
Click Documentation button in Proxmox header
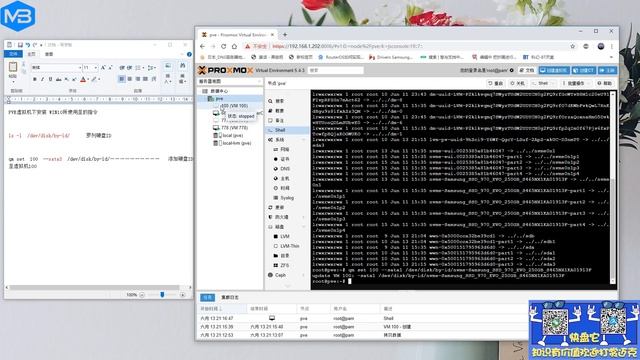click(527, 70)
